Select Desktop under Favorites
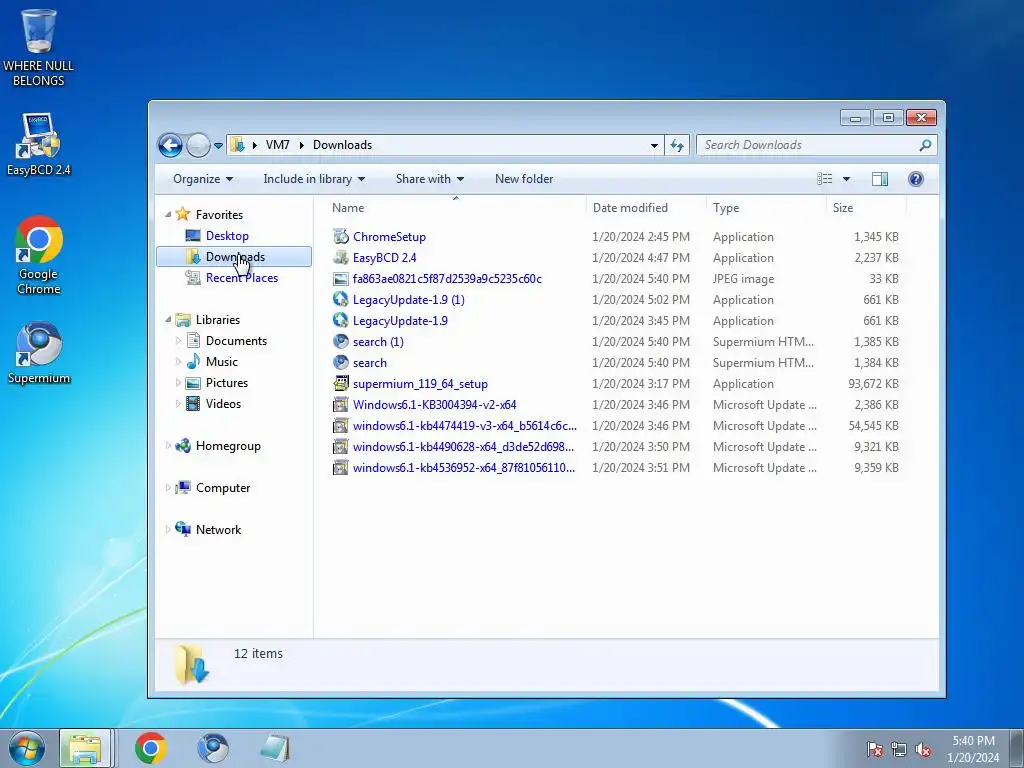1024x768 pixels. (x=227, y=236)
